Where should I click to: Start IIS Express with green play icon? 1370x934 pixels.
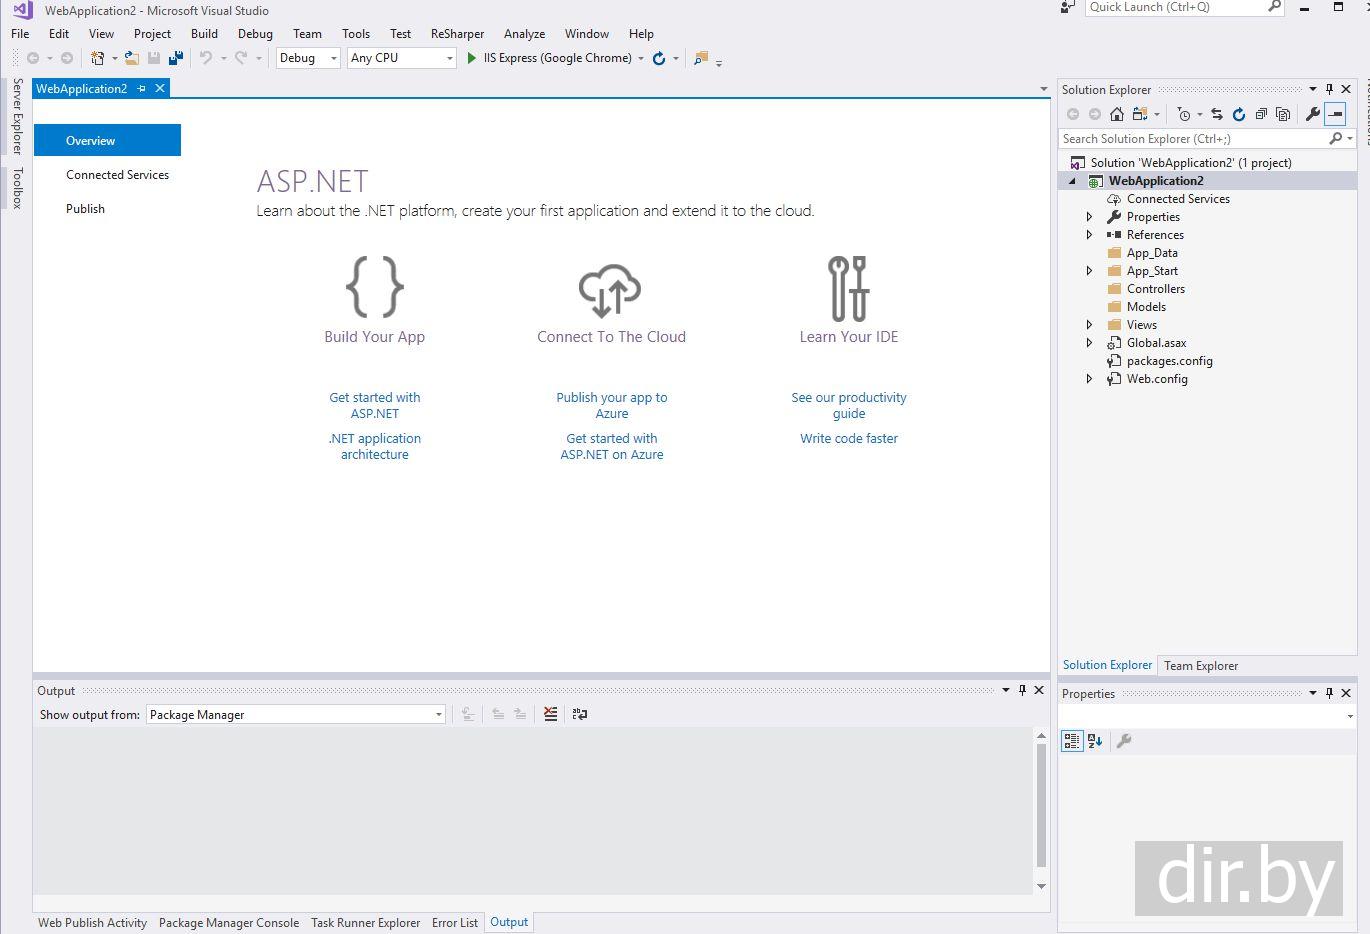tap(472, 58)
